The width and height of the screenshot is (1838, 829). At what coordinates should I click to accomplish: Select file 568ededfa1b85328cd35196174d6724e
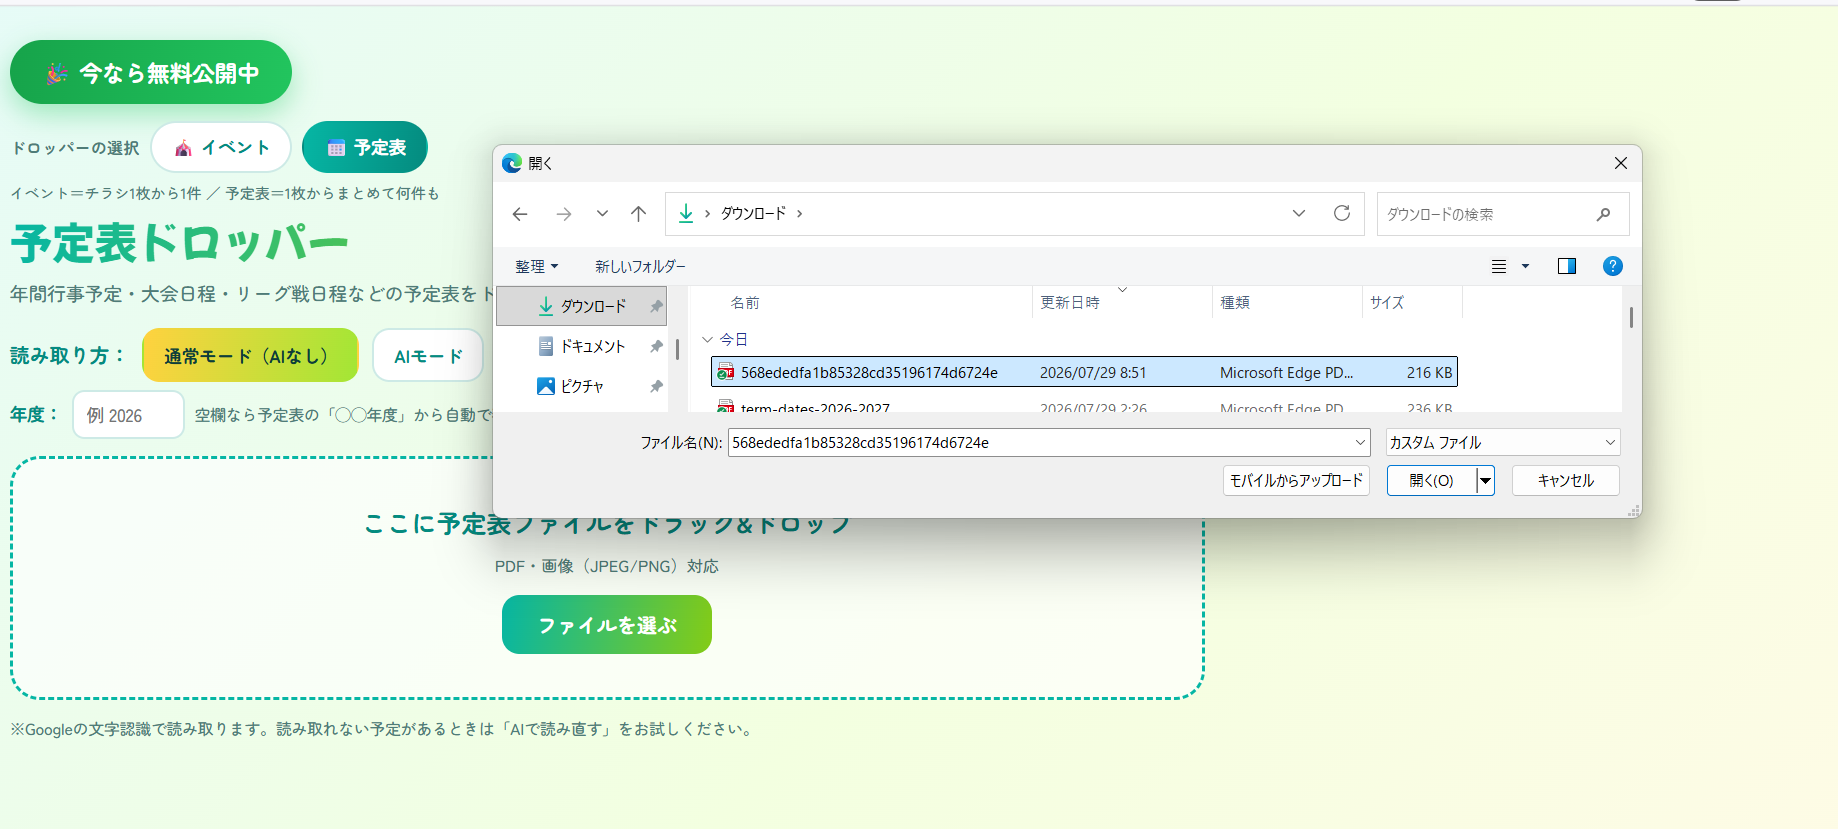click(x=1084, y=372)
